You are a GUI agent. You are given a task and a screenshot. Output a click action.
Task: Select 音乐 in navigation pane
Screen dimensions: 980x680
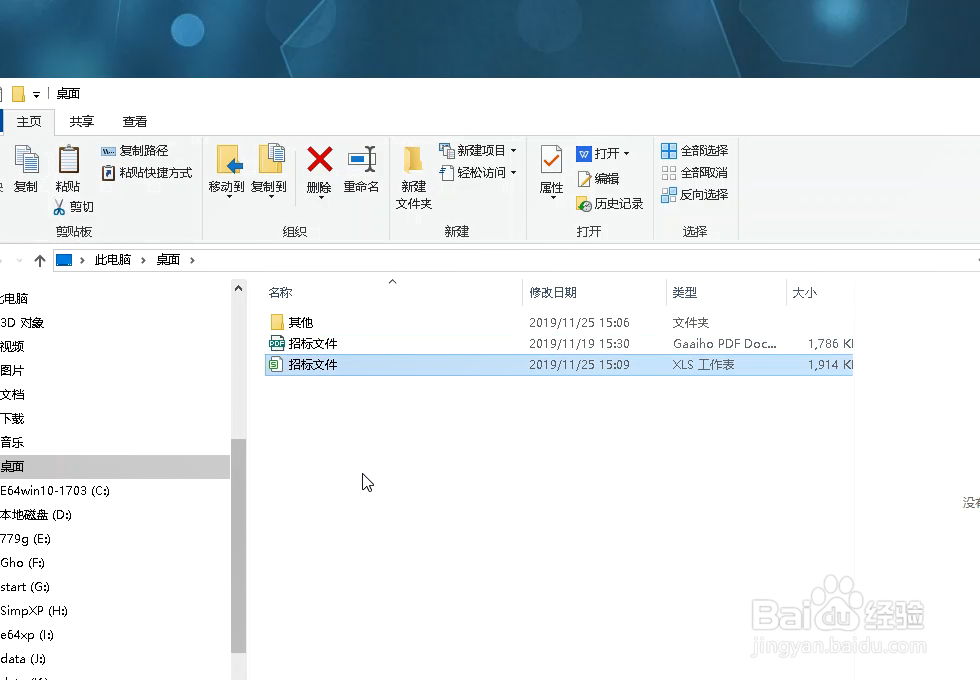(12, 443)
